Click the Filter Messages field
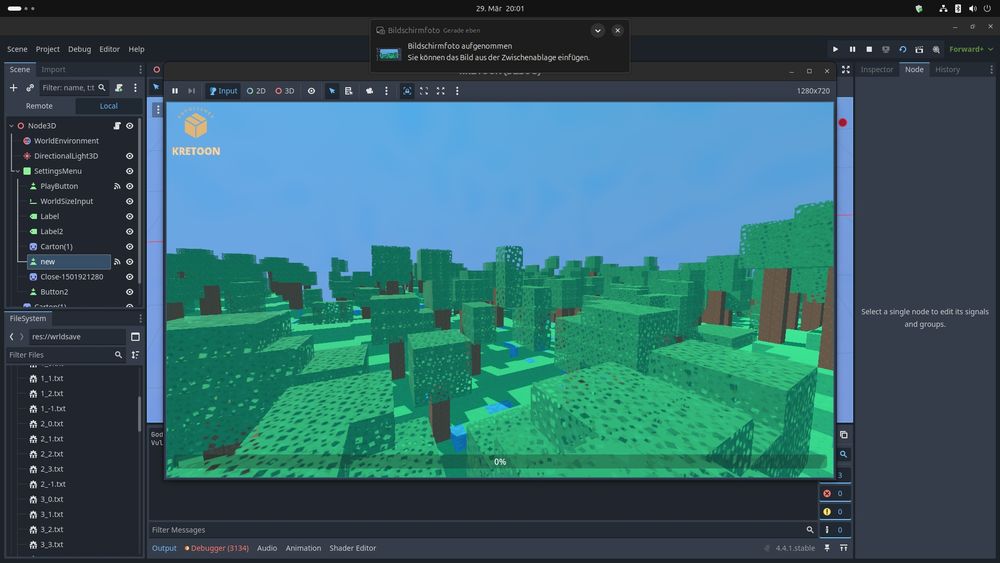Screen dimensions: 1000x563 click(x=483, y=530)
